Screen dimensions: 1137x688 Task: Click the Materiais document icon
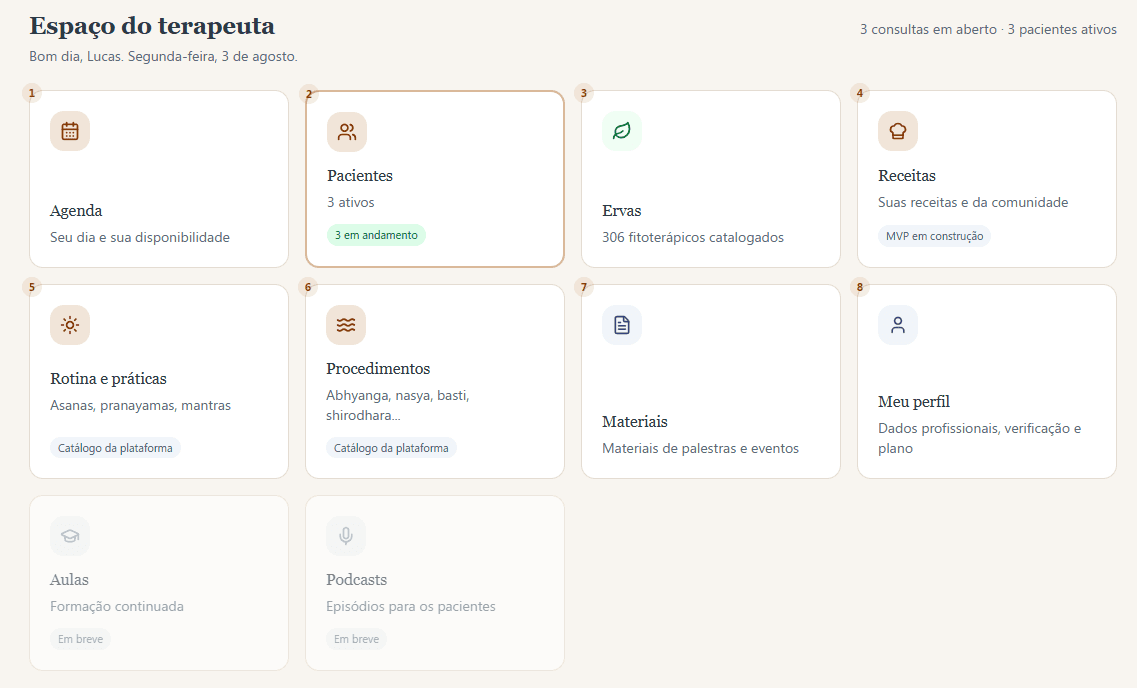(621, 325)
